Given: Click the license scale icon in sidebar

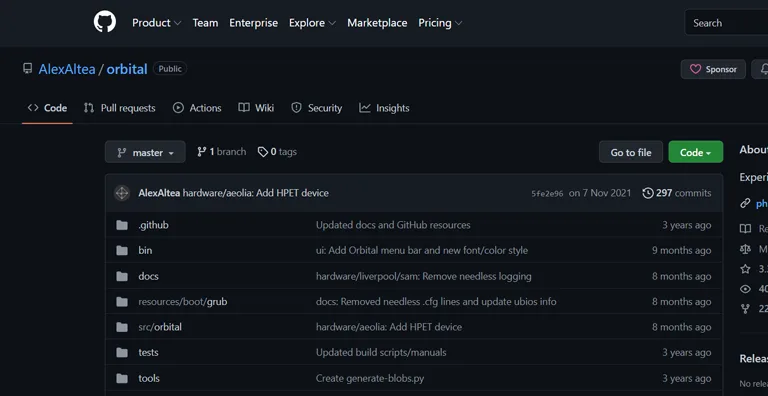Looking at the screenshot, I should [x=745, y=248].
